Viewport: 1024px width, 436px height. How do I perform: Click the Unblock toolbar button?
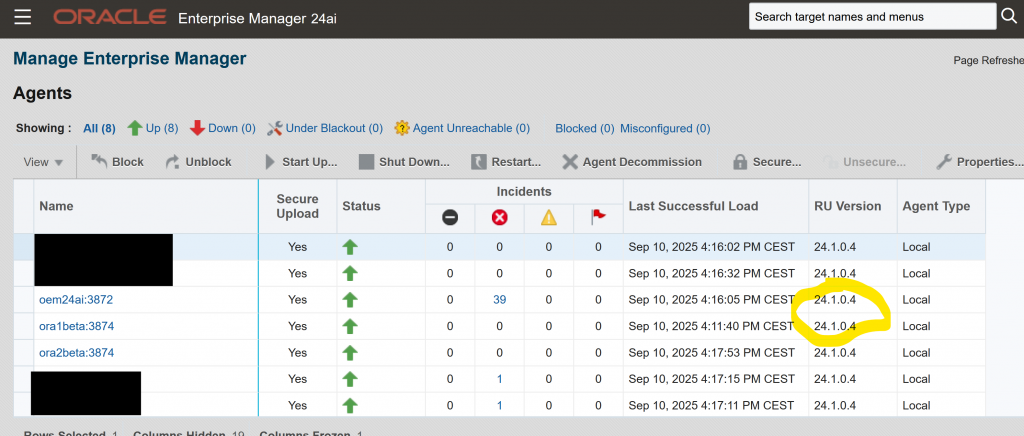click(x=198, y=162)
